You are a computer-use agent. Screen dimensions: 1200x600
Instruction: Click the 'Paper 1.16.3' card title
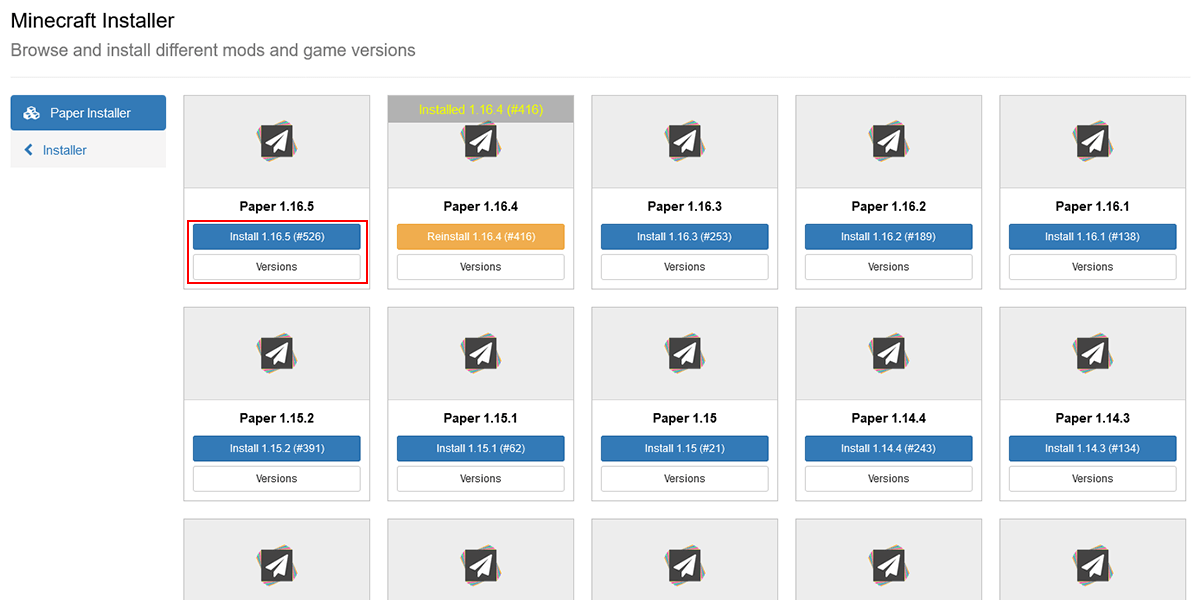coord(685,207)
